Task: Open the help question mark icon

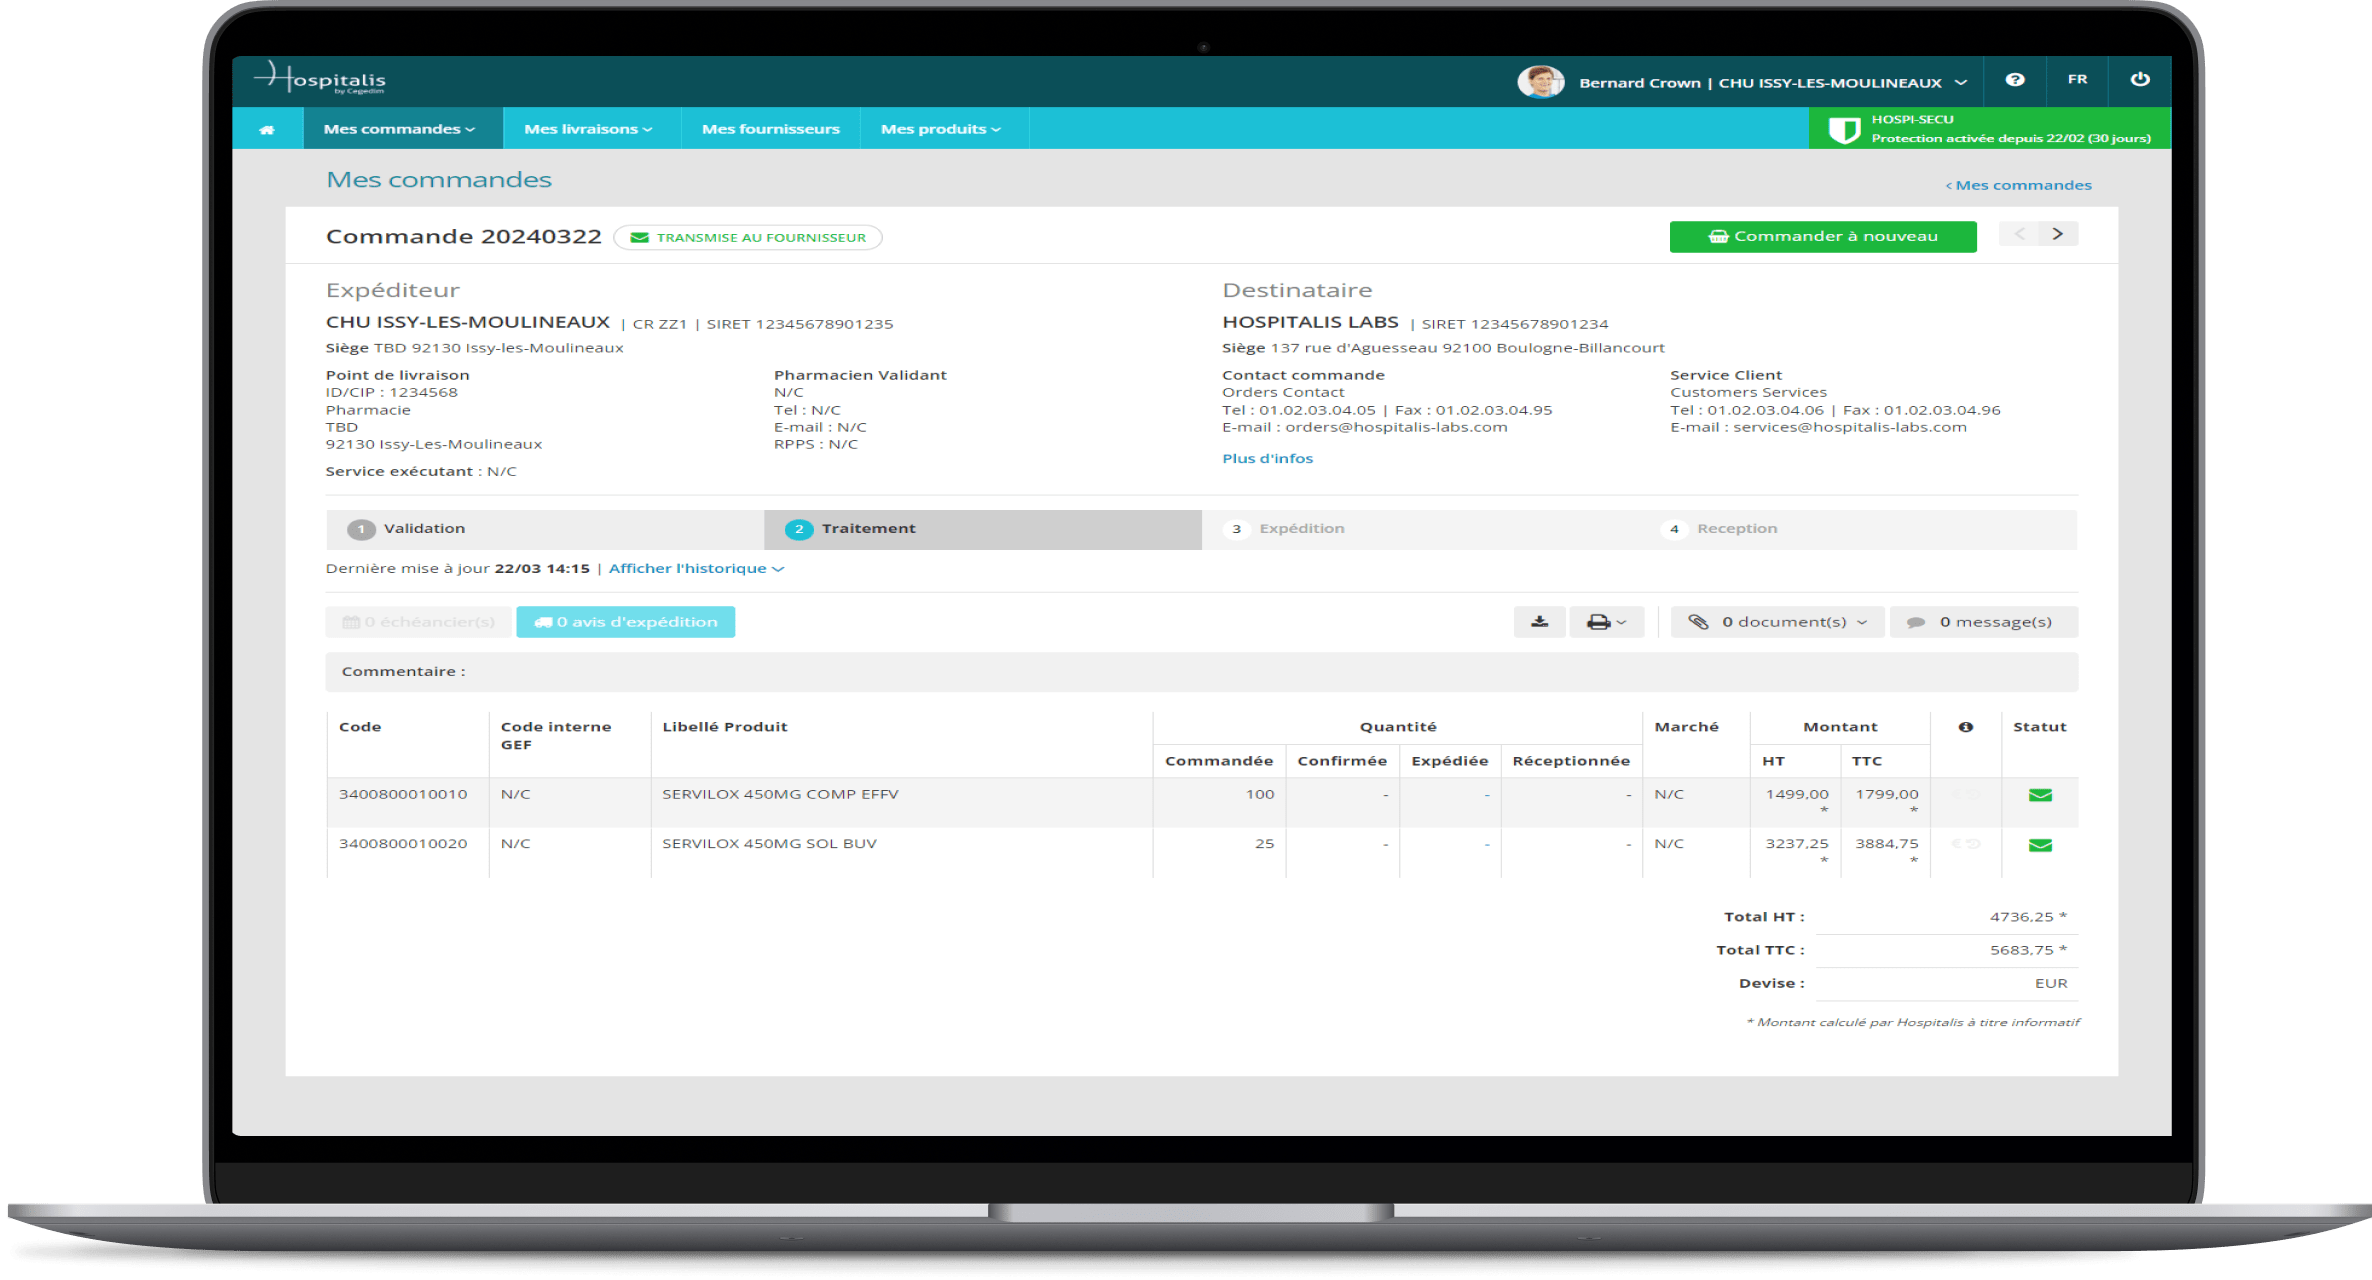Action: coord(2015,80)
